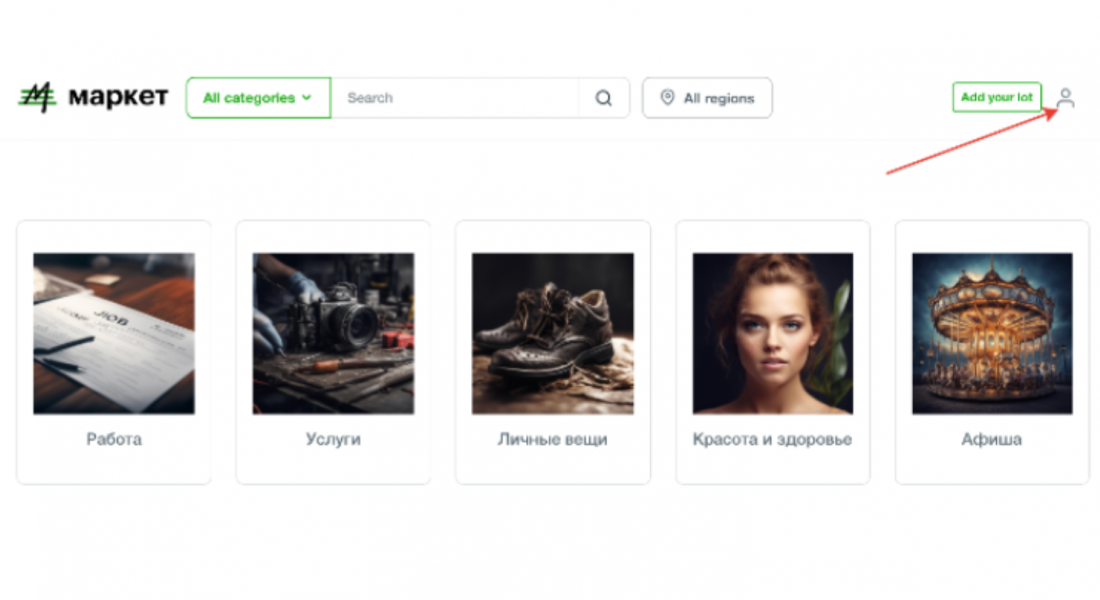Expand the chevron beside All categories
This screenshot has width=1100, height=600.
pyautogui.click(x=307, y=98)
